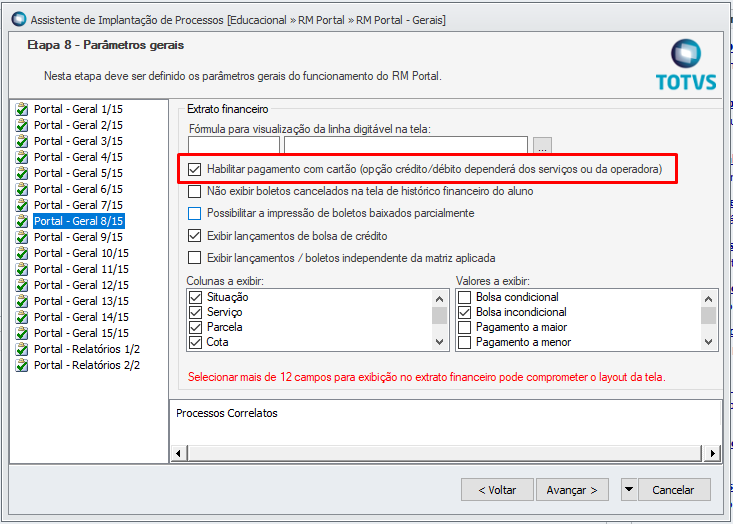Click up arrow of Colunas a exibir scrollbar

point(439,298)
